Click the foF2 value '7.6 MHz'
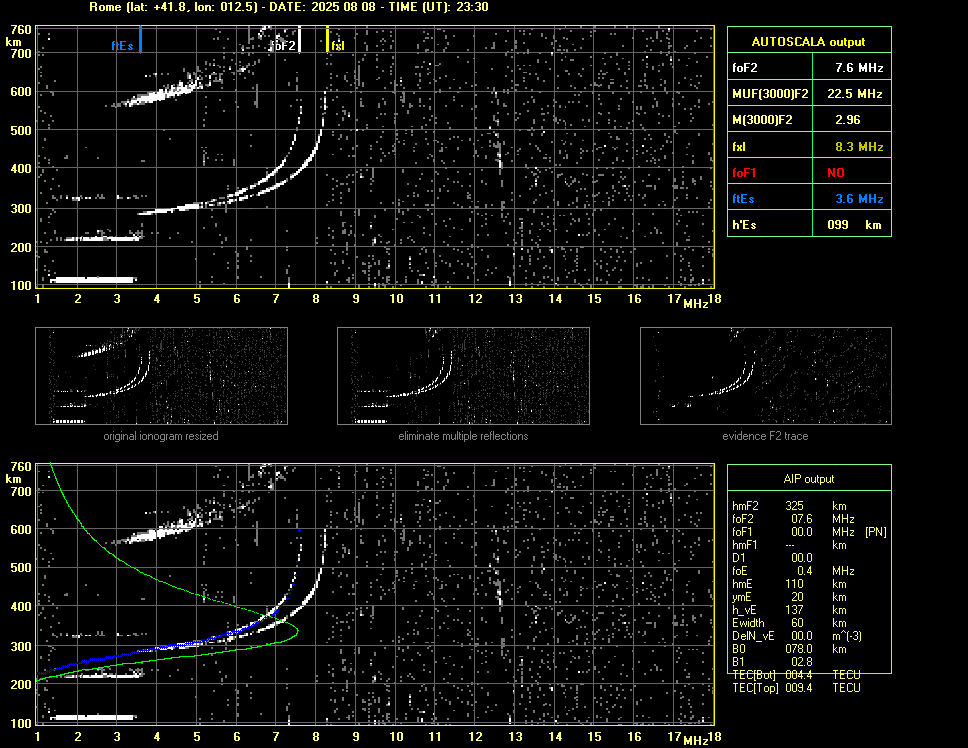Viewport: 968px width, 748px height. coord(859,68)
